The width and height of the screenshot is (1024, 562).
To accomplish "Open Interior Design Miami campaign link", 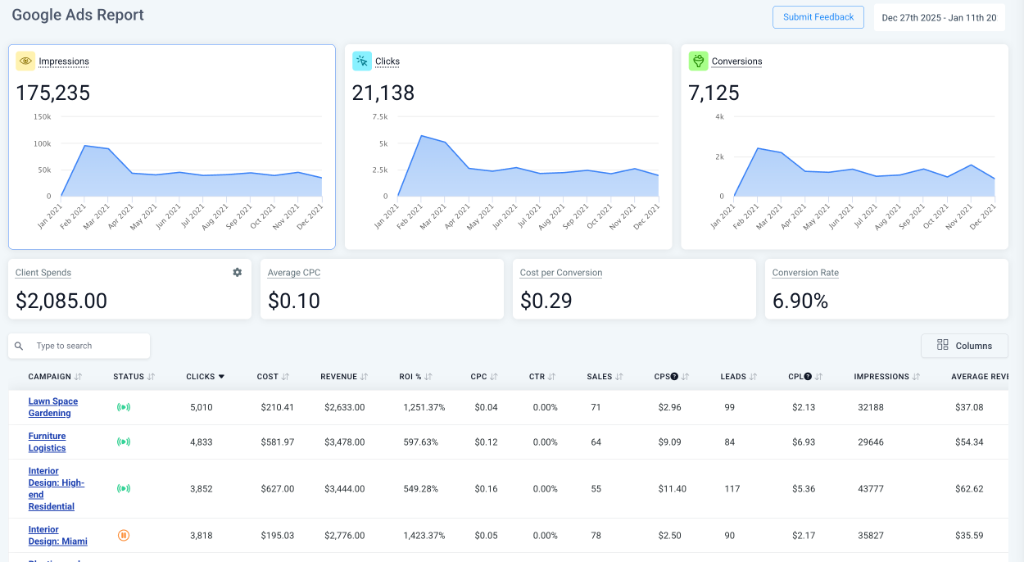I will pos(57,535).
